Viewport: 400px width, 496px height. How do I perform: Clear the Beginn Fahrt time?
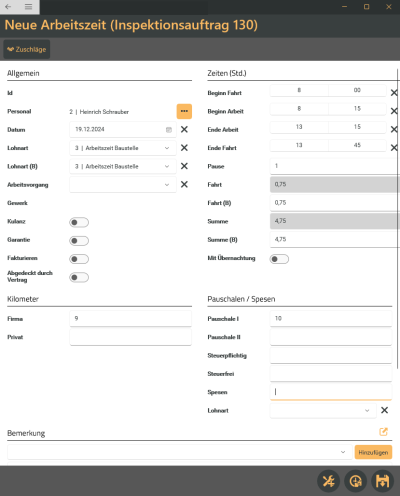tap(394, 93)
